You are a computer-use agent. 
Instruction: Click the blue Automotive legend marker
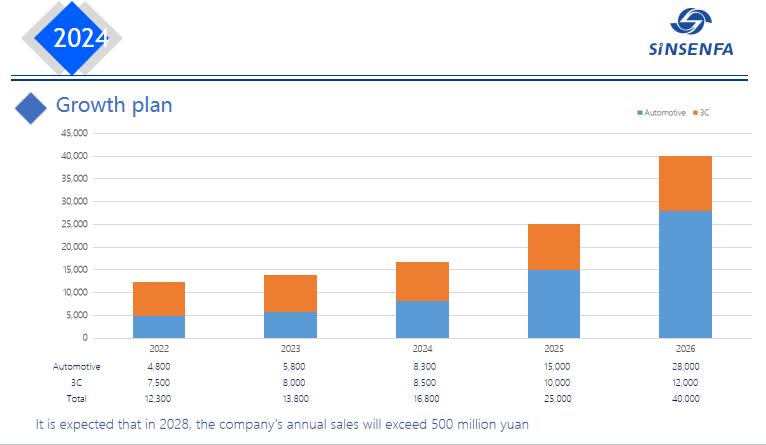640,113
